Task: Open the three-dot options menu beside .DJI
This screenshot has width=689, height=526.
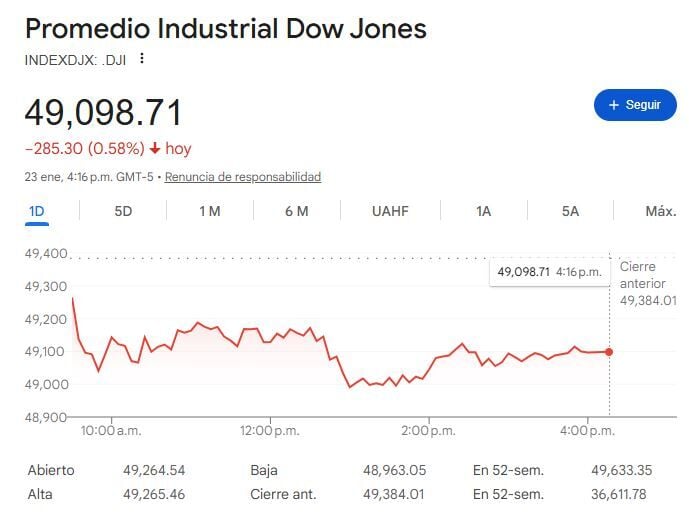Action: (142, 59)
